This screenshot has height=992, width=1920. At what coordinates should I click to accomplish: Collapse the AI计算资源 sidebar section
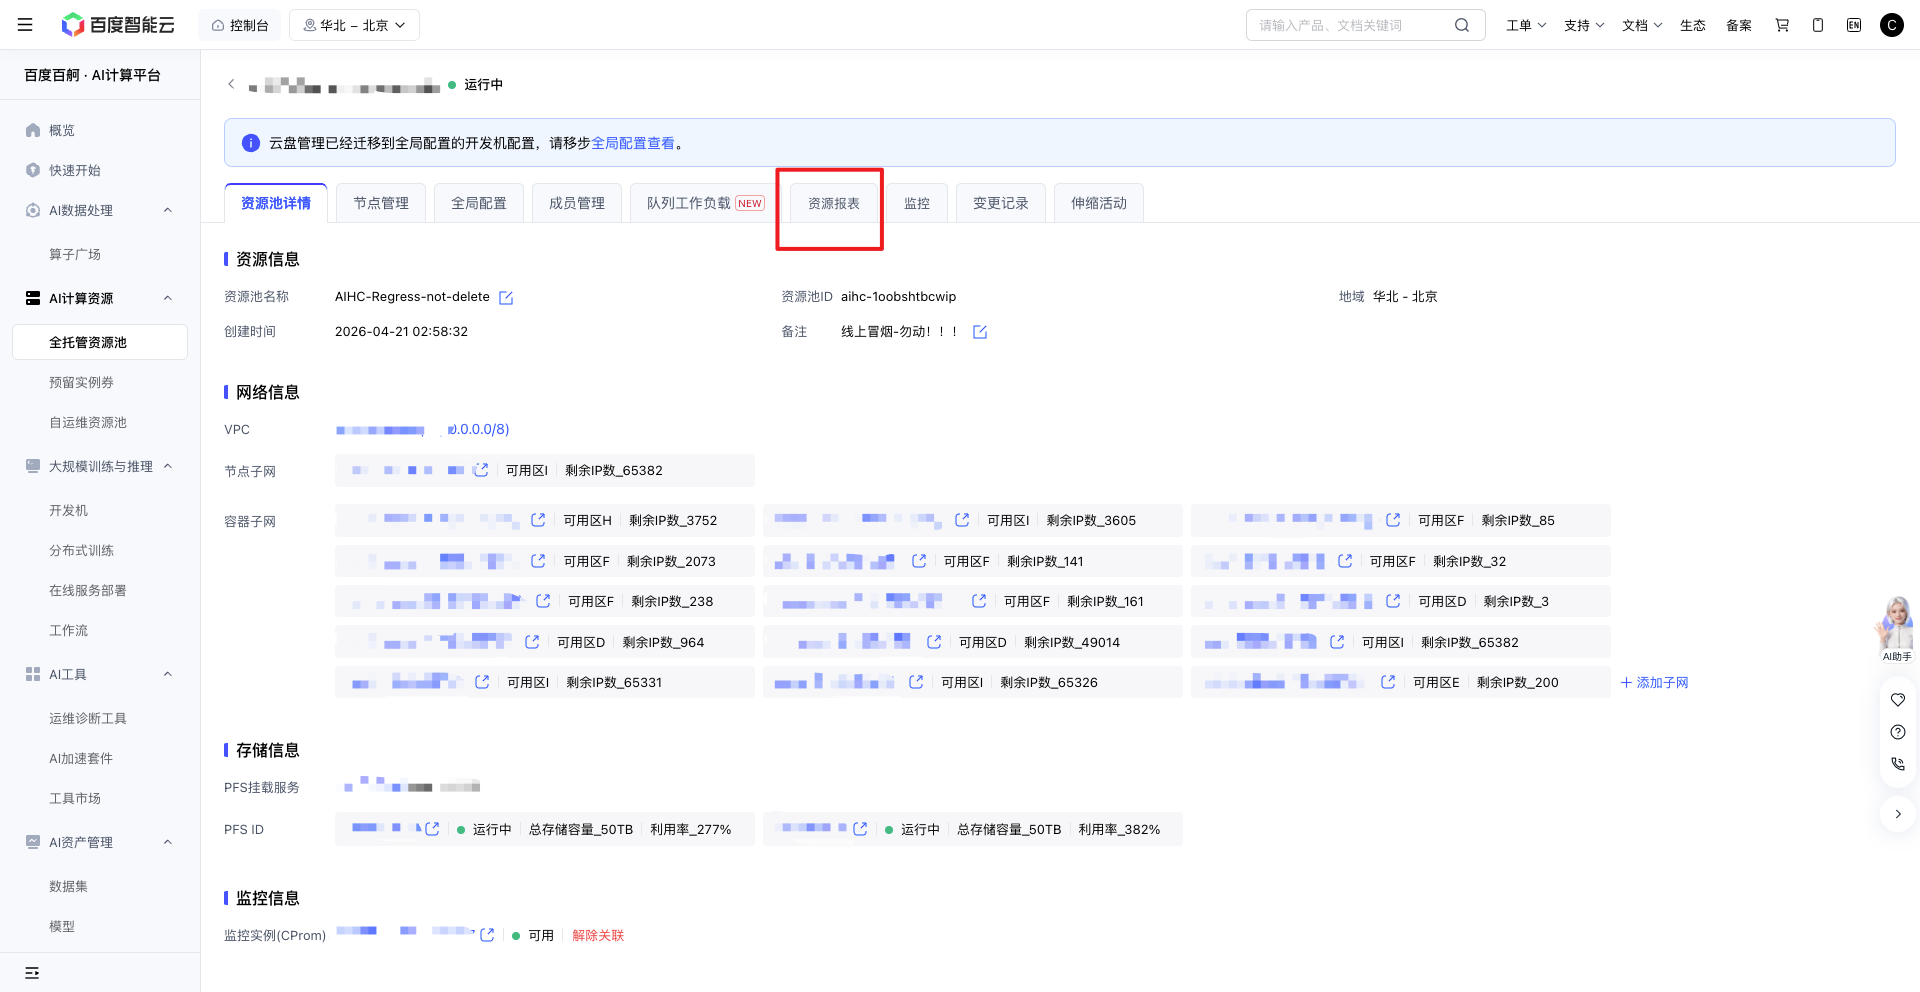168,298
